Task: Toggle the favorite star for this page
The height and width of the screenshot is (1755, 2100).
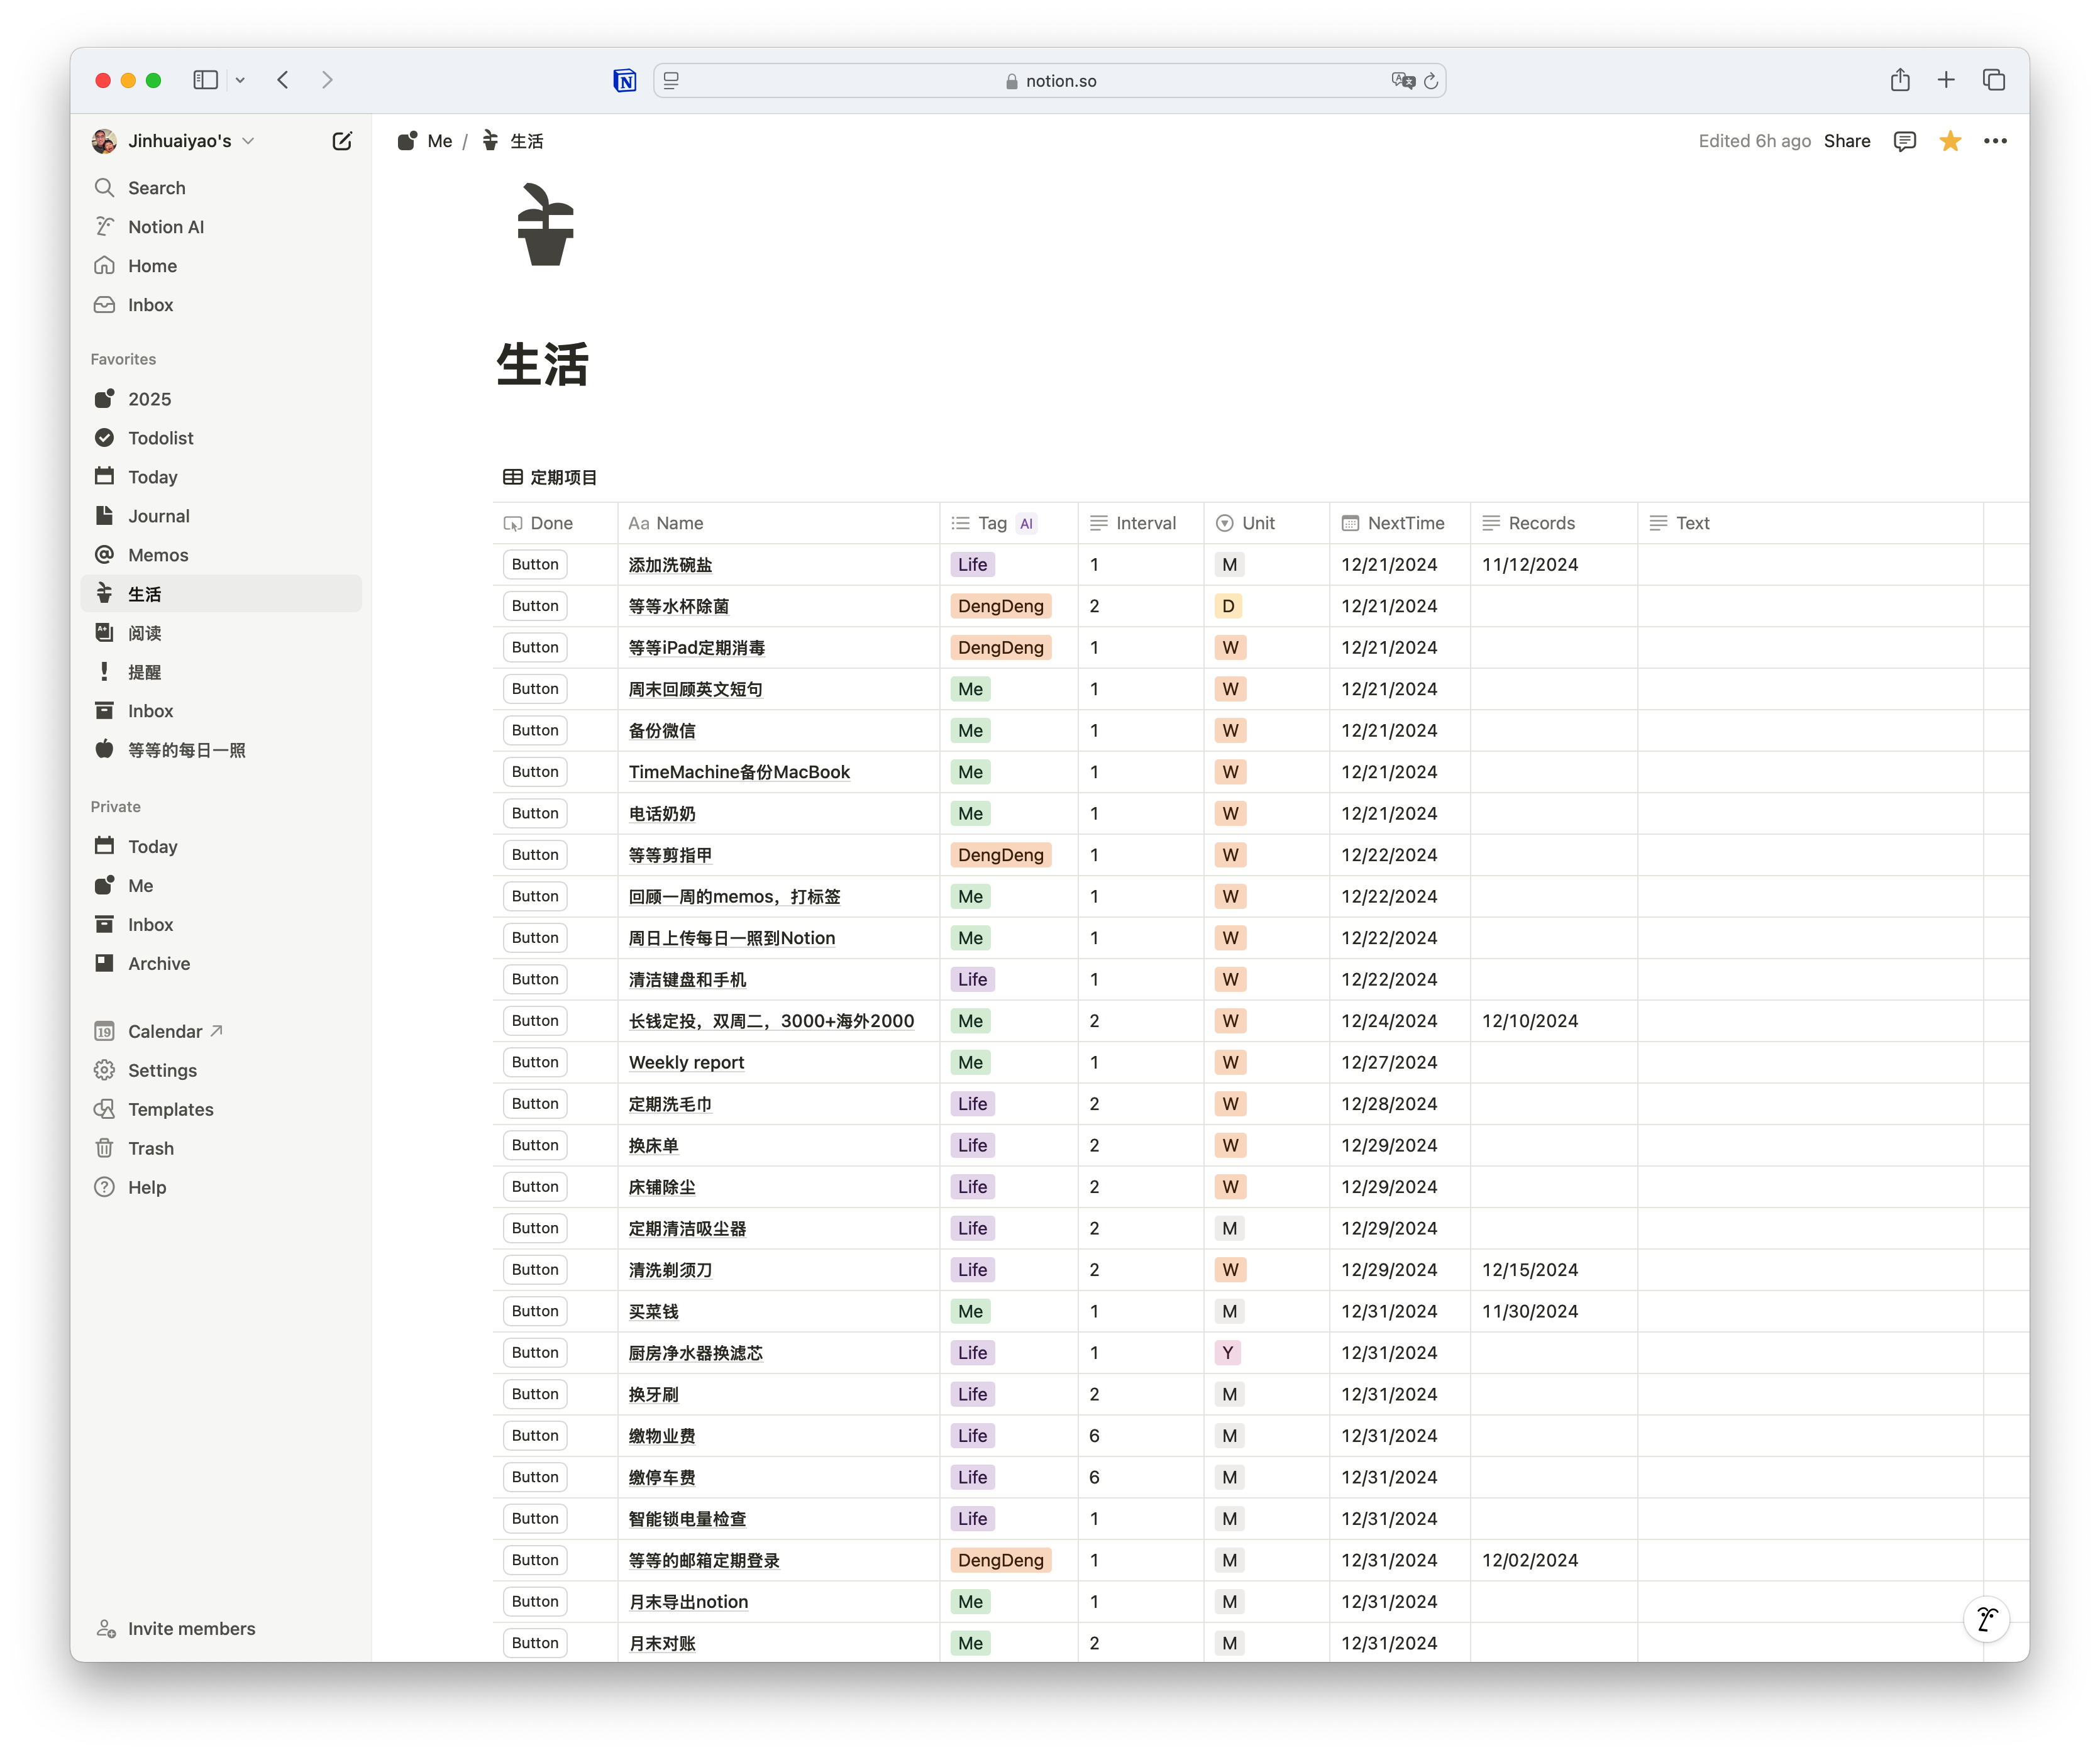Action: click(1950, 141)
